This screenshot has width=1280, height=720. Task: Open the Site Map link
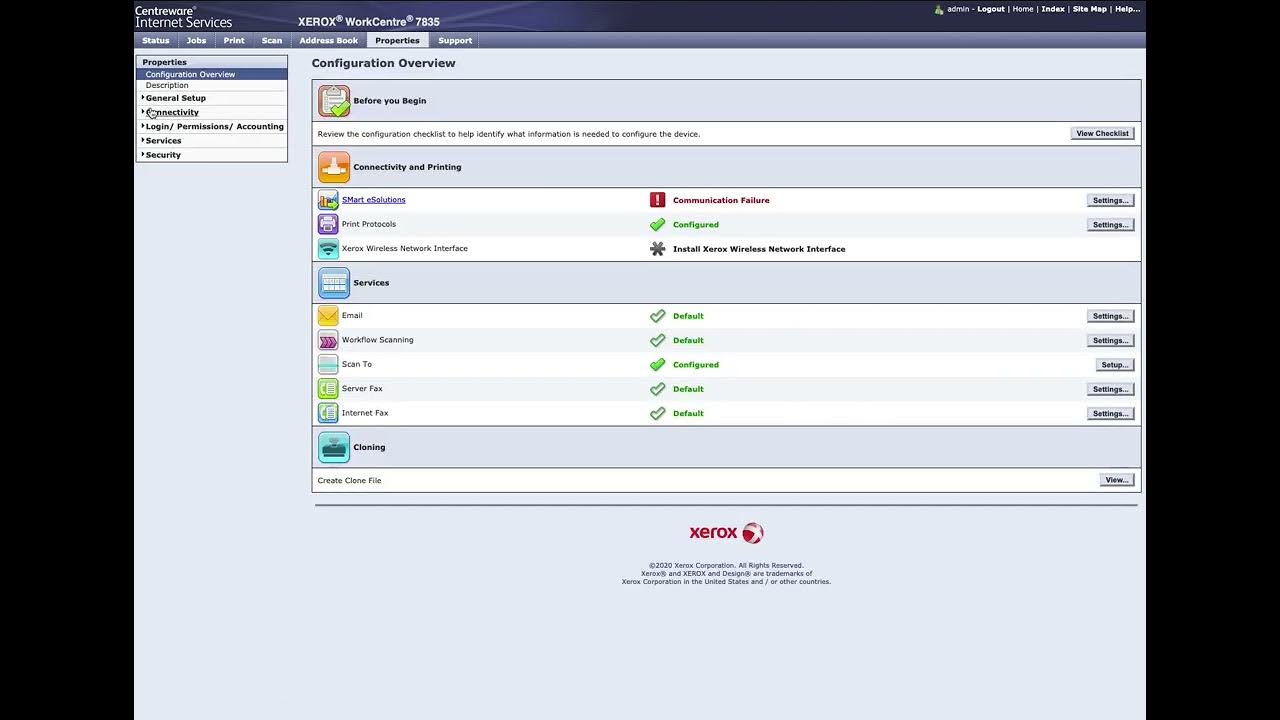click(1090, 9)
